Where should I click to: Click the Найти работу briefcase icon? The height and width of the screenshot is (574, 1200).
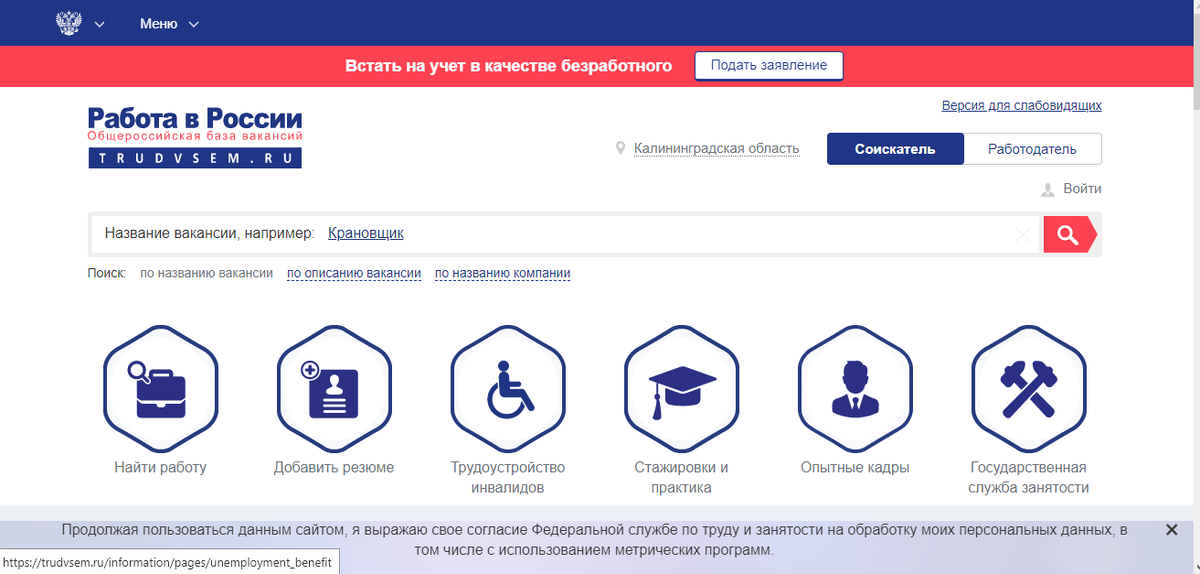[x=160, y=389]
